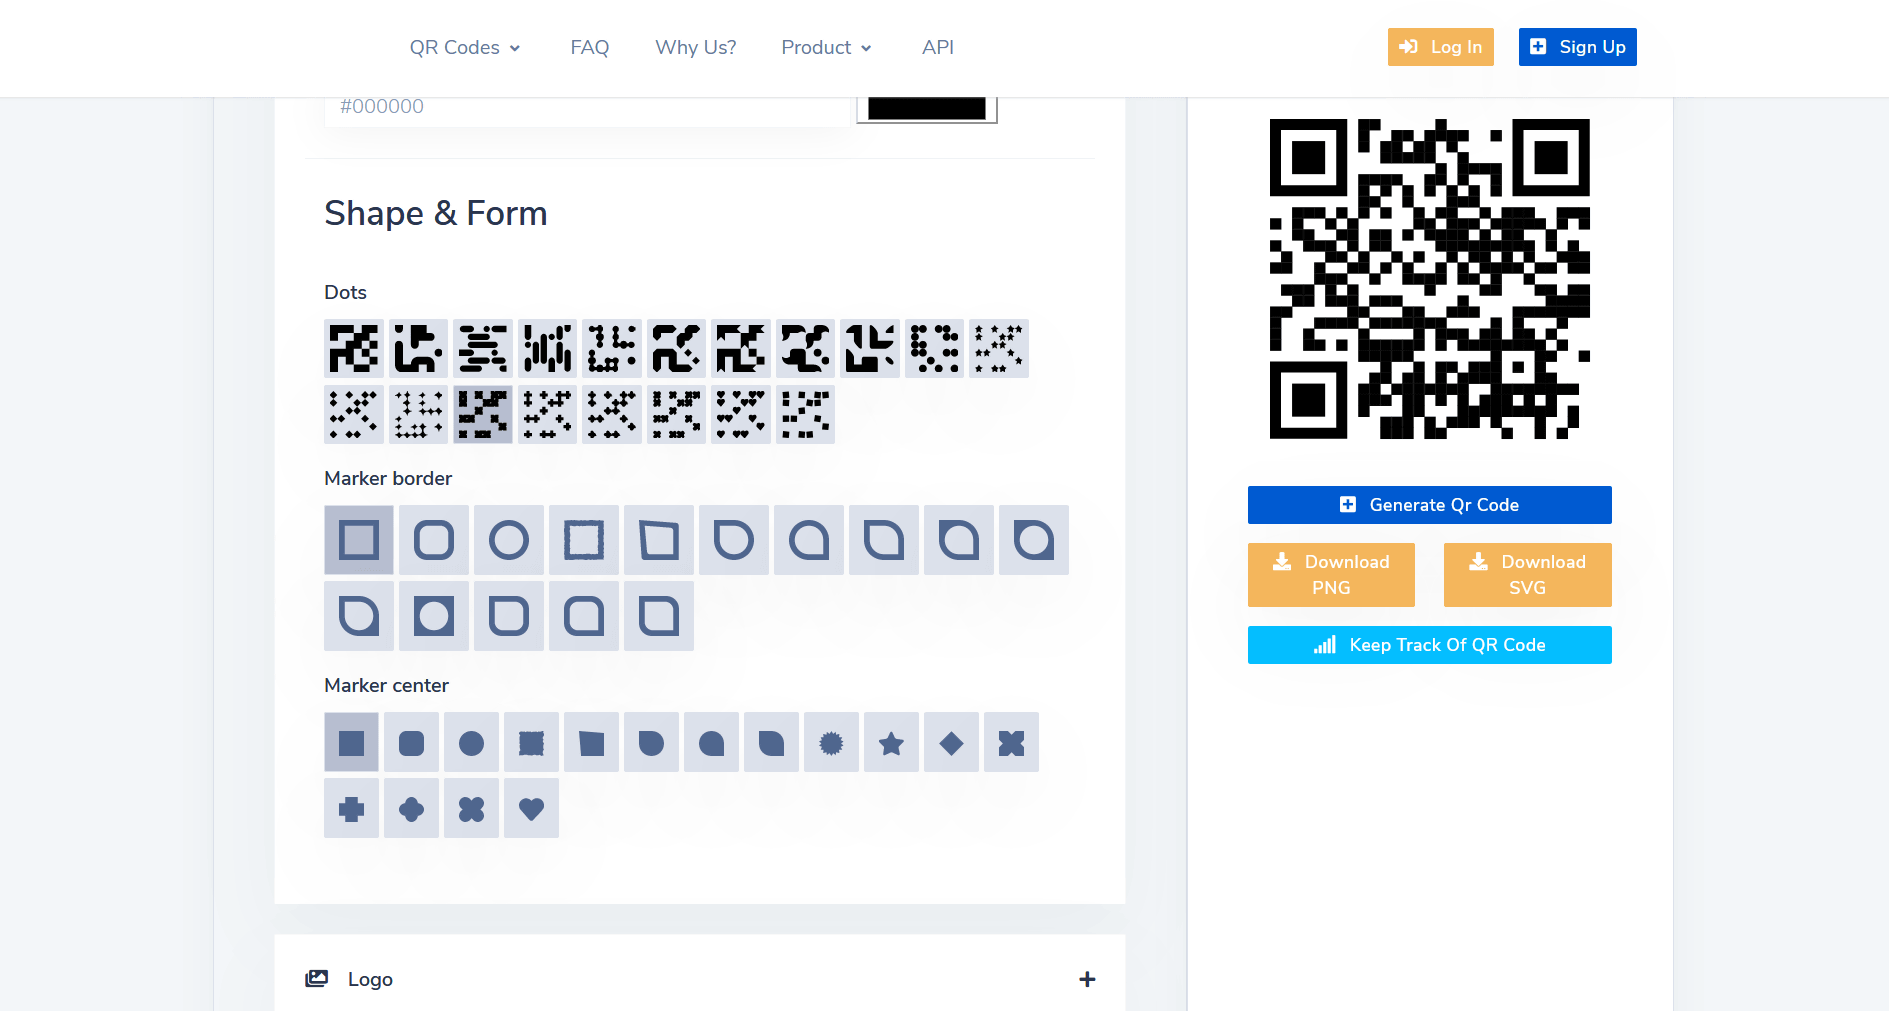Image resolution: width=1889 pixels, height=1011 pixels.
Task: Select the rough-edged square Marker border
Action: point(584,540)
